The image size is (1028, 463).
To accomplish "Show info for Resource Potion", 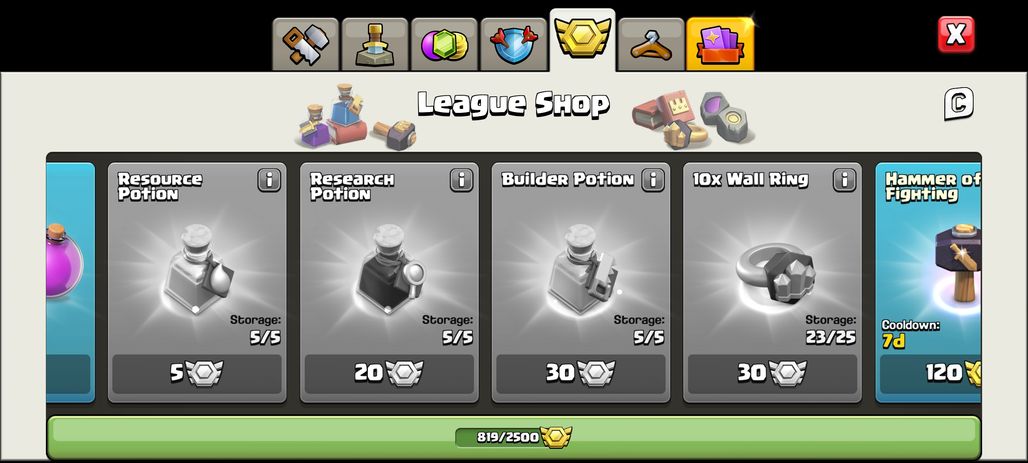I will tap(269, 180).
